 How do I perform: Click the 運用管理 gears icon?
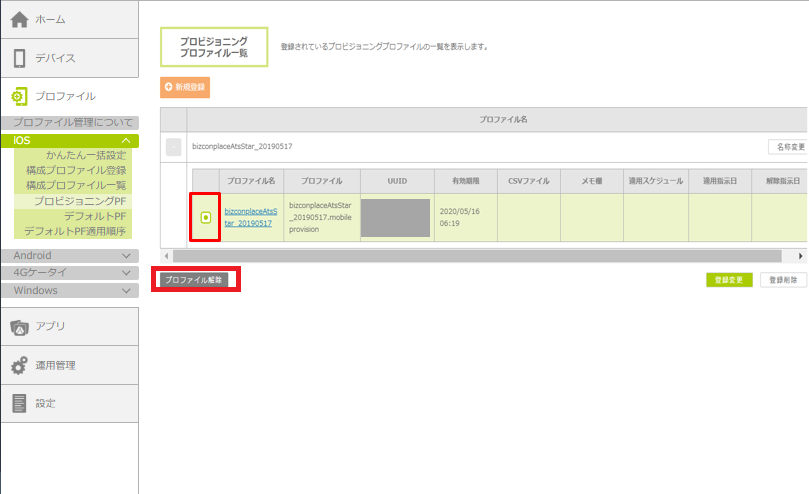[x=19, y=365]
